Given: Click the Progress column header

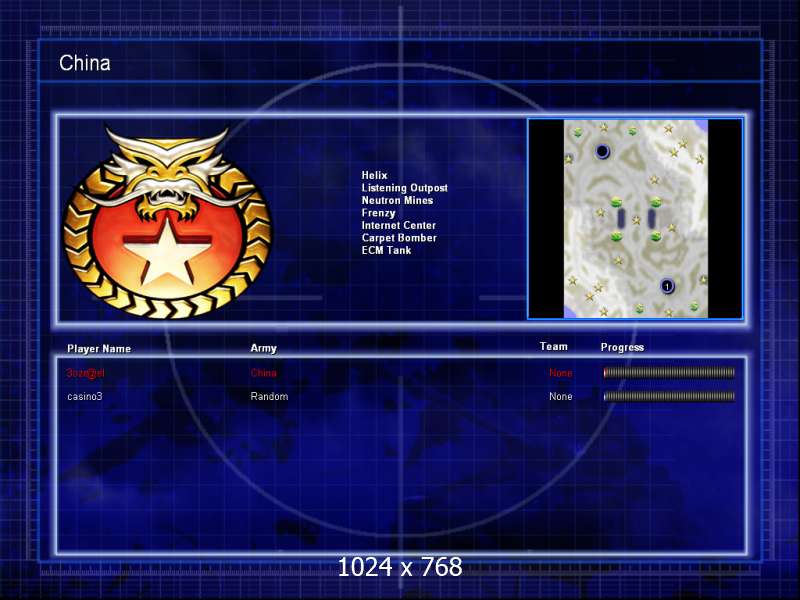Looking at the screenshot, I should coord(622,347).
